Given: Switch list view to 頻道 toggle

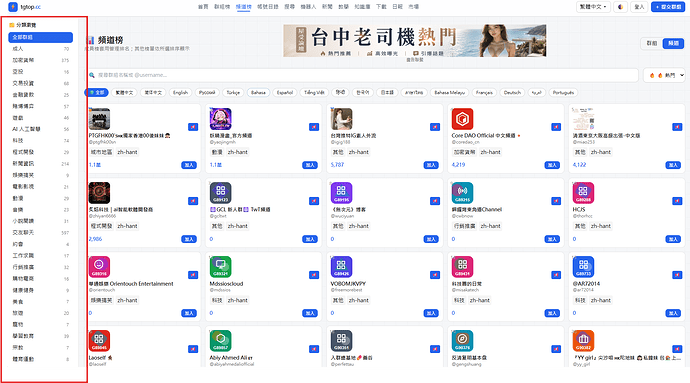Looking at the screenshot, I should click(x=673, y=43).
